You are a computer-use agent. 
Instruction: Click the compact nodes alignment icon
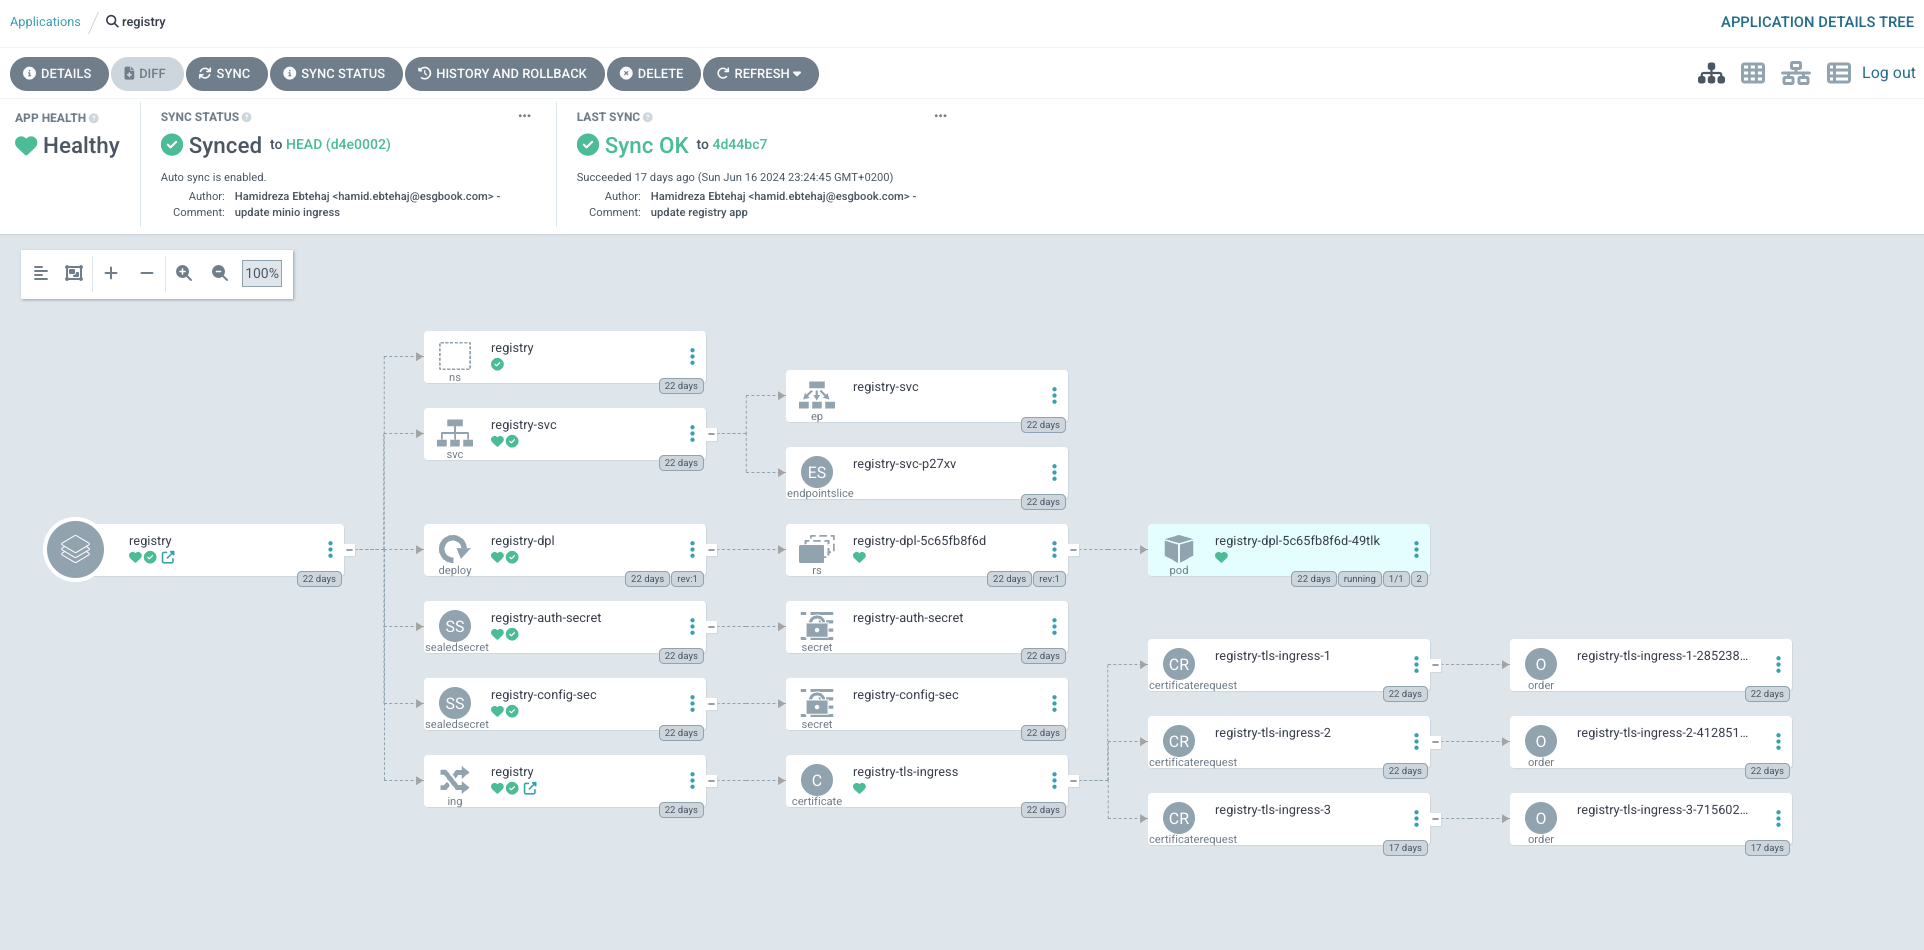(41, 273)
